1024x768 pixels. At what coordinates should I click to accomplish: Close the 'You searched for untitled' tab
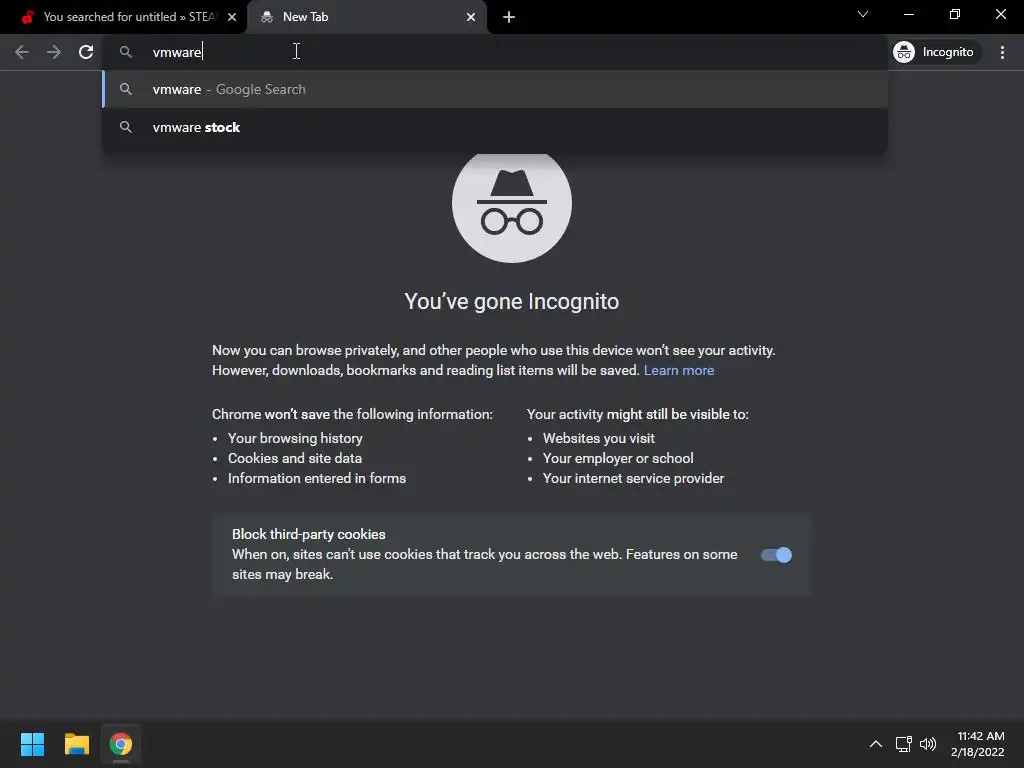[232, 17]
